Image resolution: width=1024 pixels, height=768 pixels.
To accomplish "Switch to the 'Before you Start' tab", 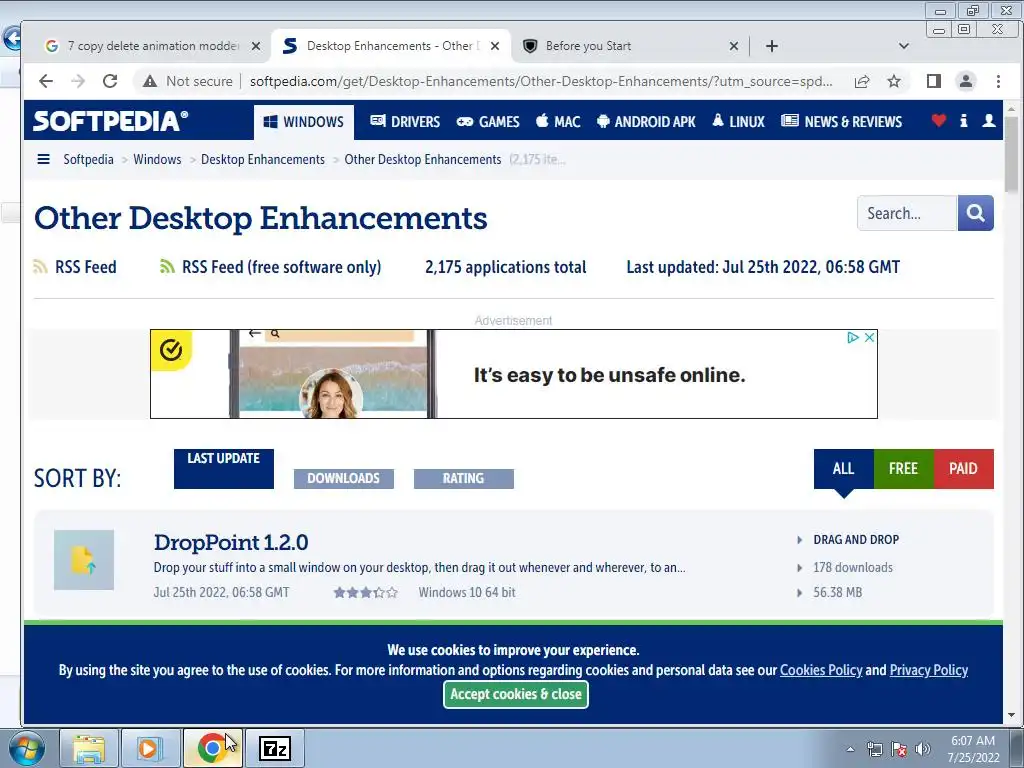I will click(630, 46).
